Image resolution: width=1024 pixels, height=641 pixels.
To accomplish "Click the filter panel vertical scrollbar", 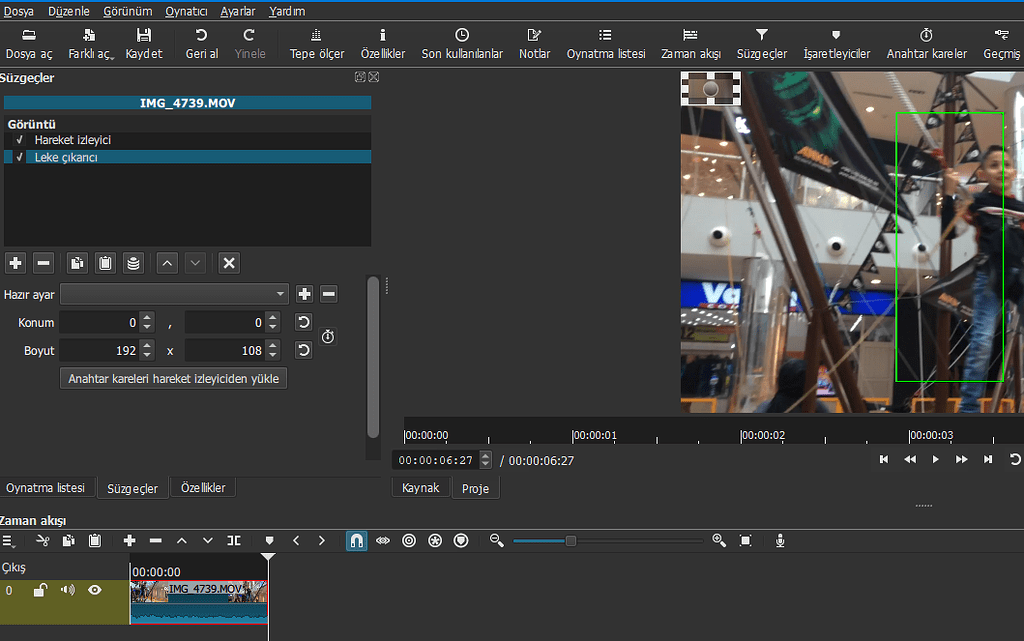I will [373, 356].
